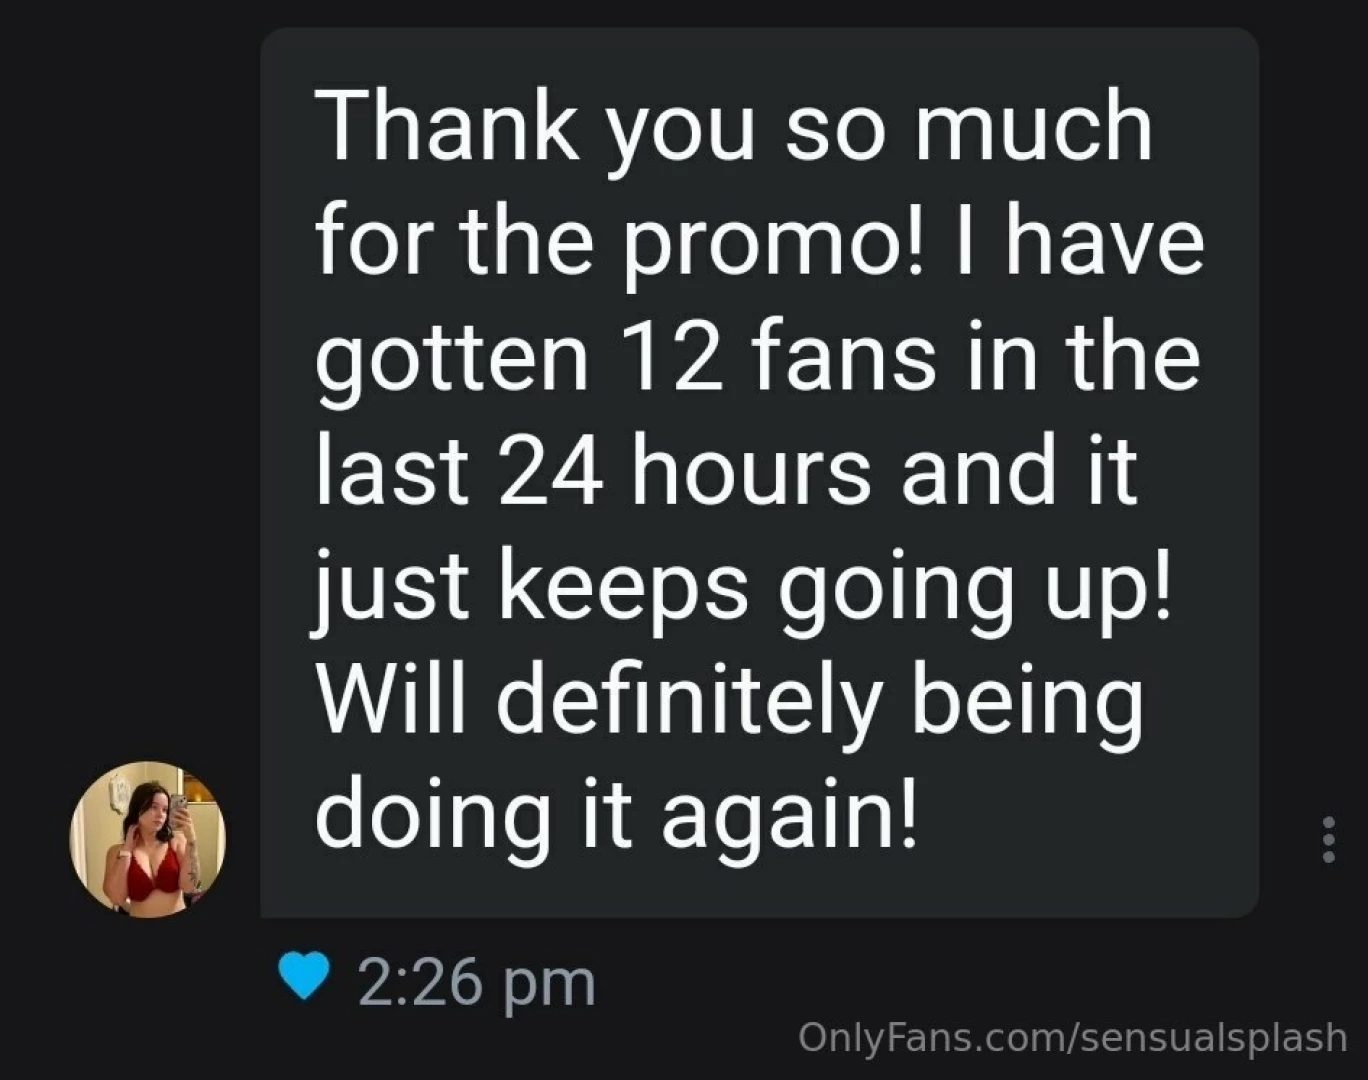Click the dark chat bubble containing the promo message
The image size is (1368, 1080).
click(x=758, y=470)
